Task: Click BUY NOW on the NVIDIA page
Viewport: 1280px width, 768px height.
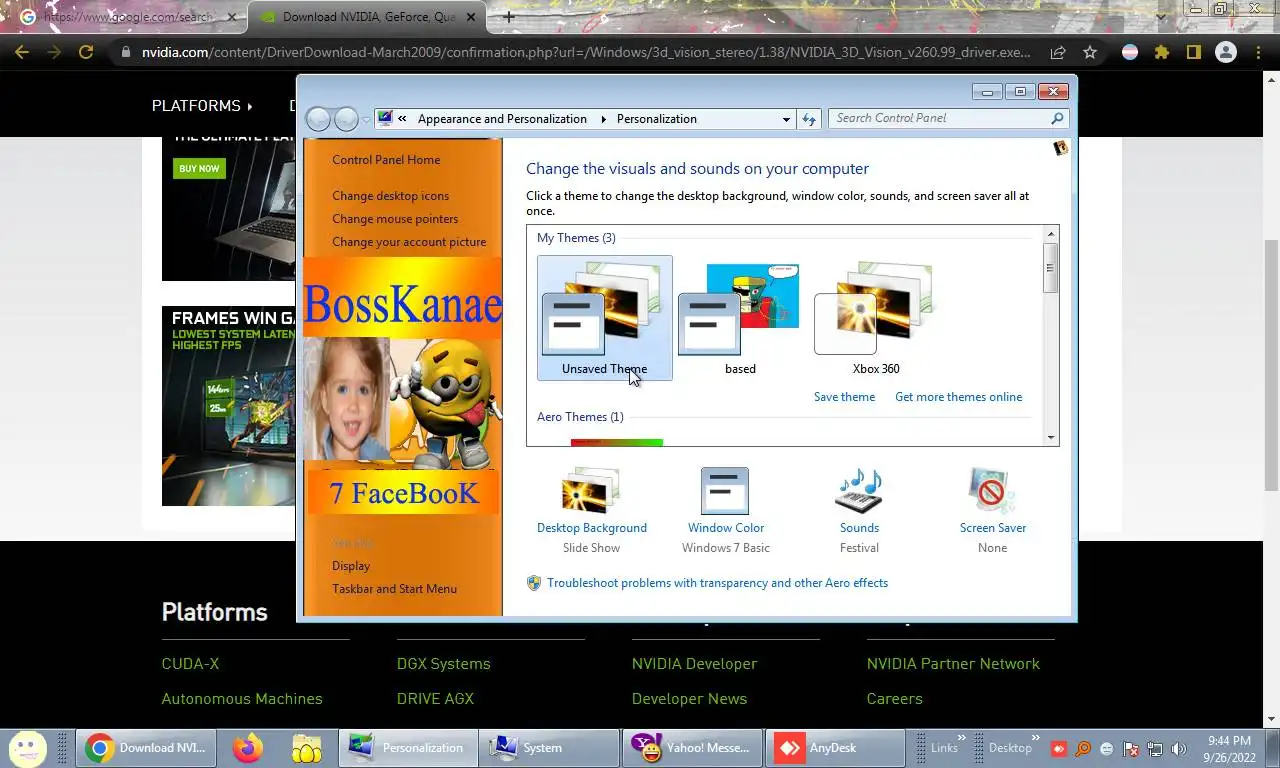Action: [199, 168]
